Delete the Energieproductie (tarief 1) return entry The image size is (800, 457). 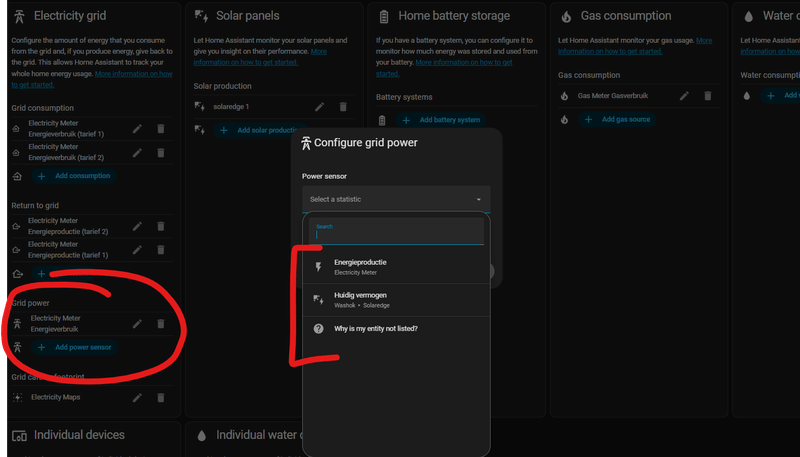(160, 249)
